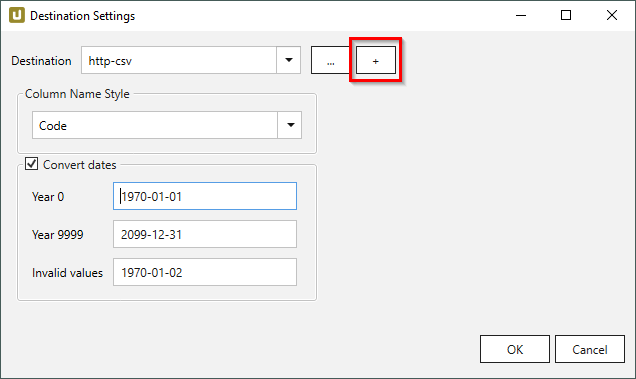Screen dimensions: 636x379
Task: Click the Column Name Style group label
Action: (x=77, y=94)
